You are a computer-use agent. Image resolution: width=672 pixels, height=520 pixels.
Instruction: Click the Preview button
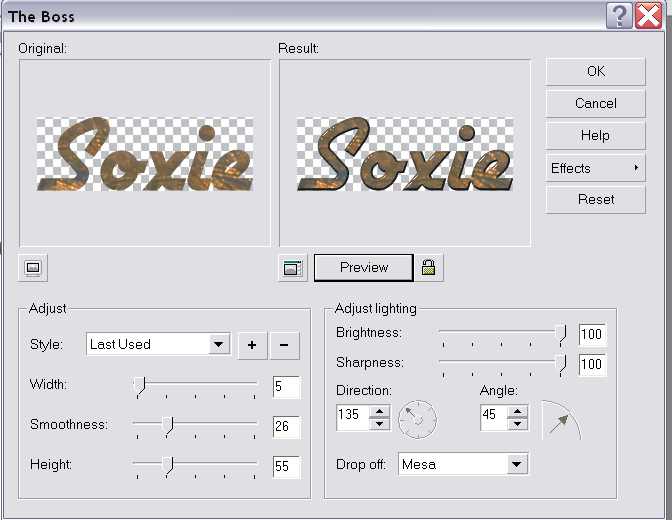(363, 268)
